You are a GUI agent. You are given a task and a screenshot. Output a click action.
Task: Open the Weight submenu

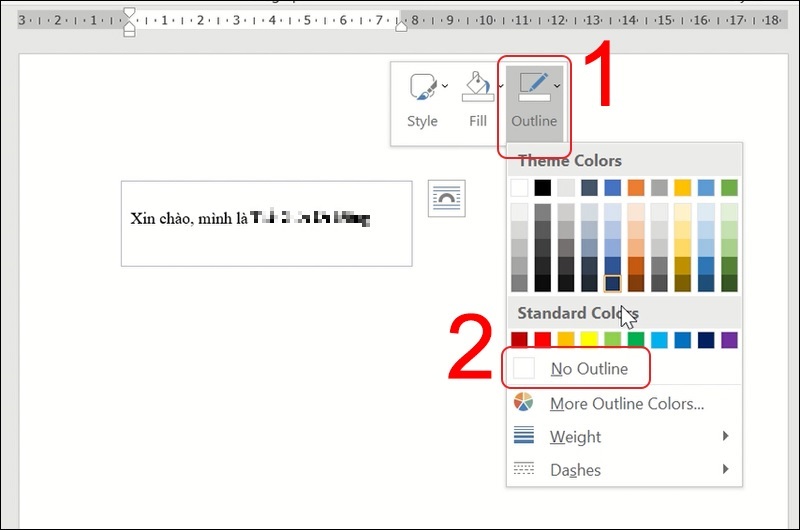[x=725, y=436]
